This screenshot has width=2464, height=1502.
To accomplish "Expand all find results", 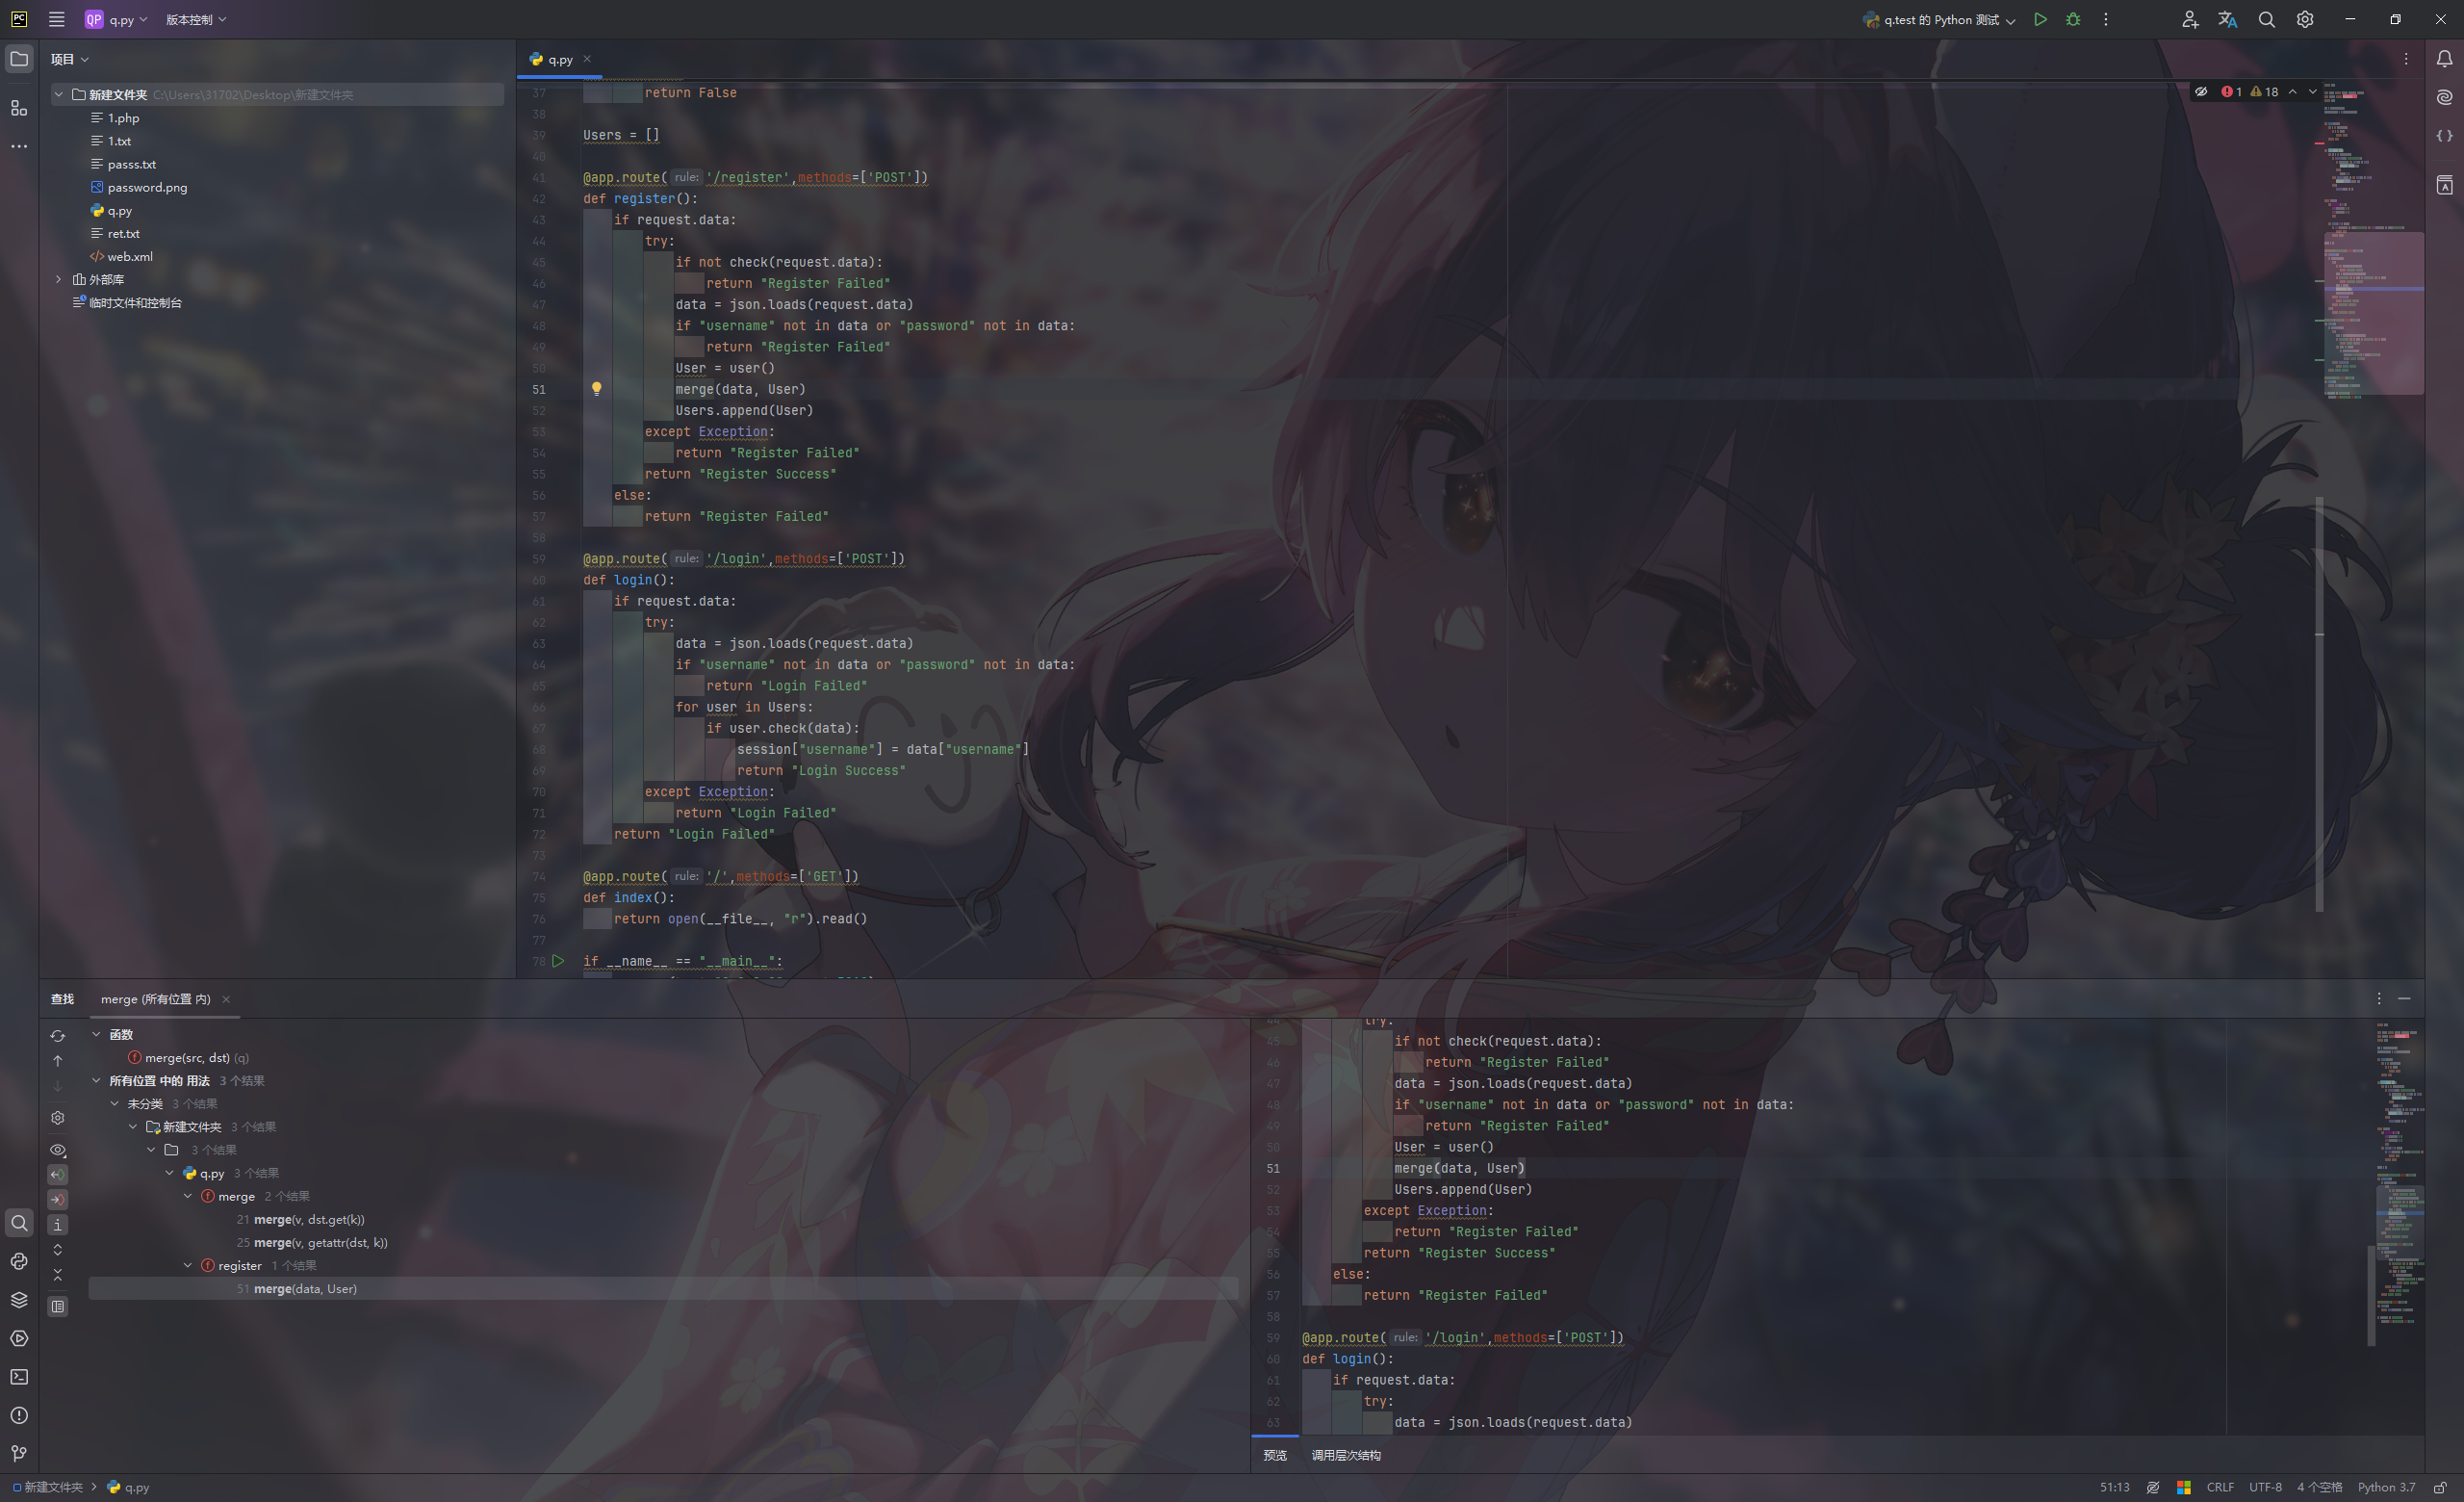I will tap(58, 1250).
